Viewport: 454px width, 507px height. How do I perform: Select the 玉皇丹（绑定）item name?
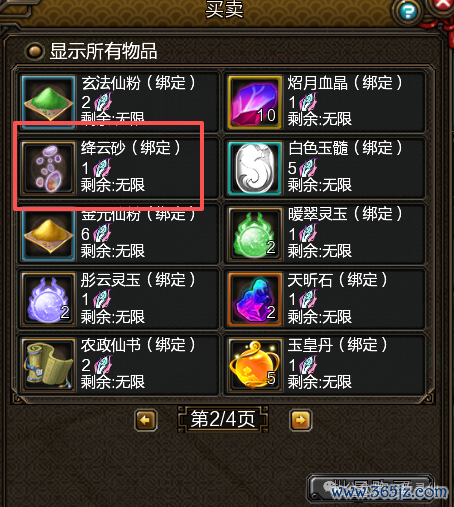point(337,345)
